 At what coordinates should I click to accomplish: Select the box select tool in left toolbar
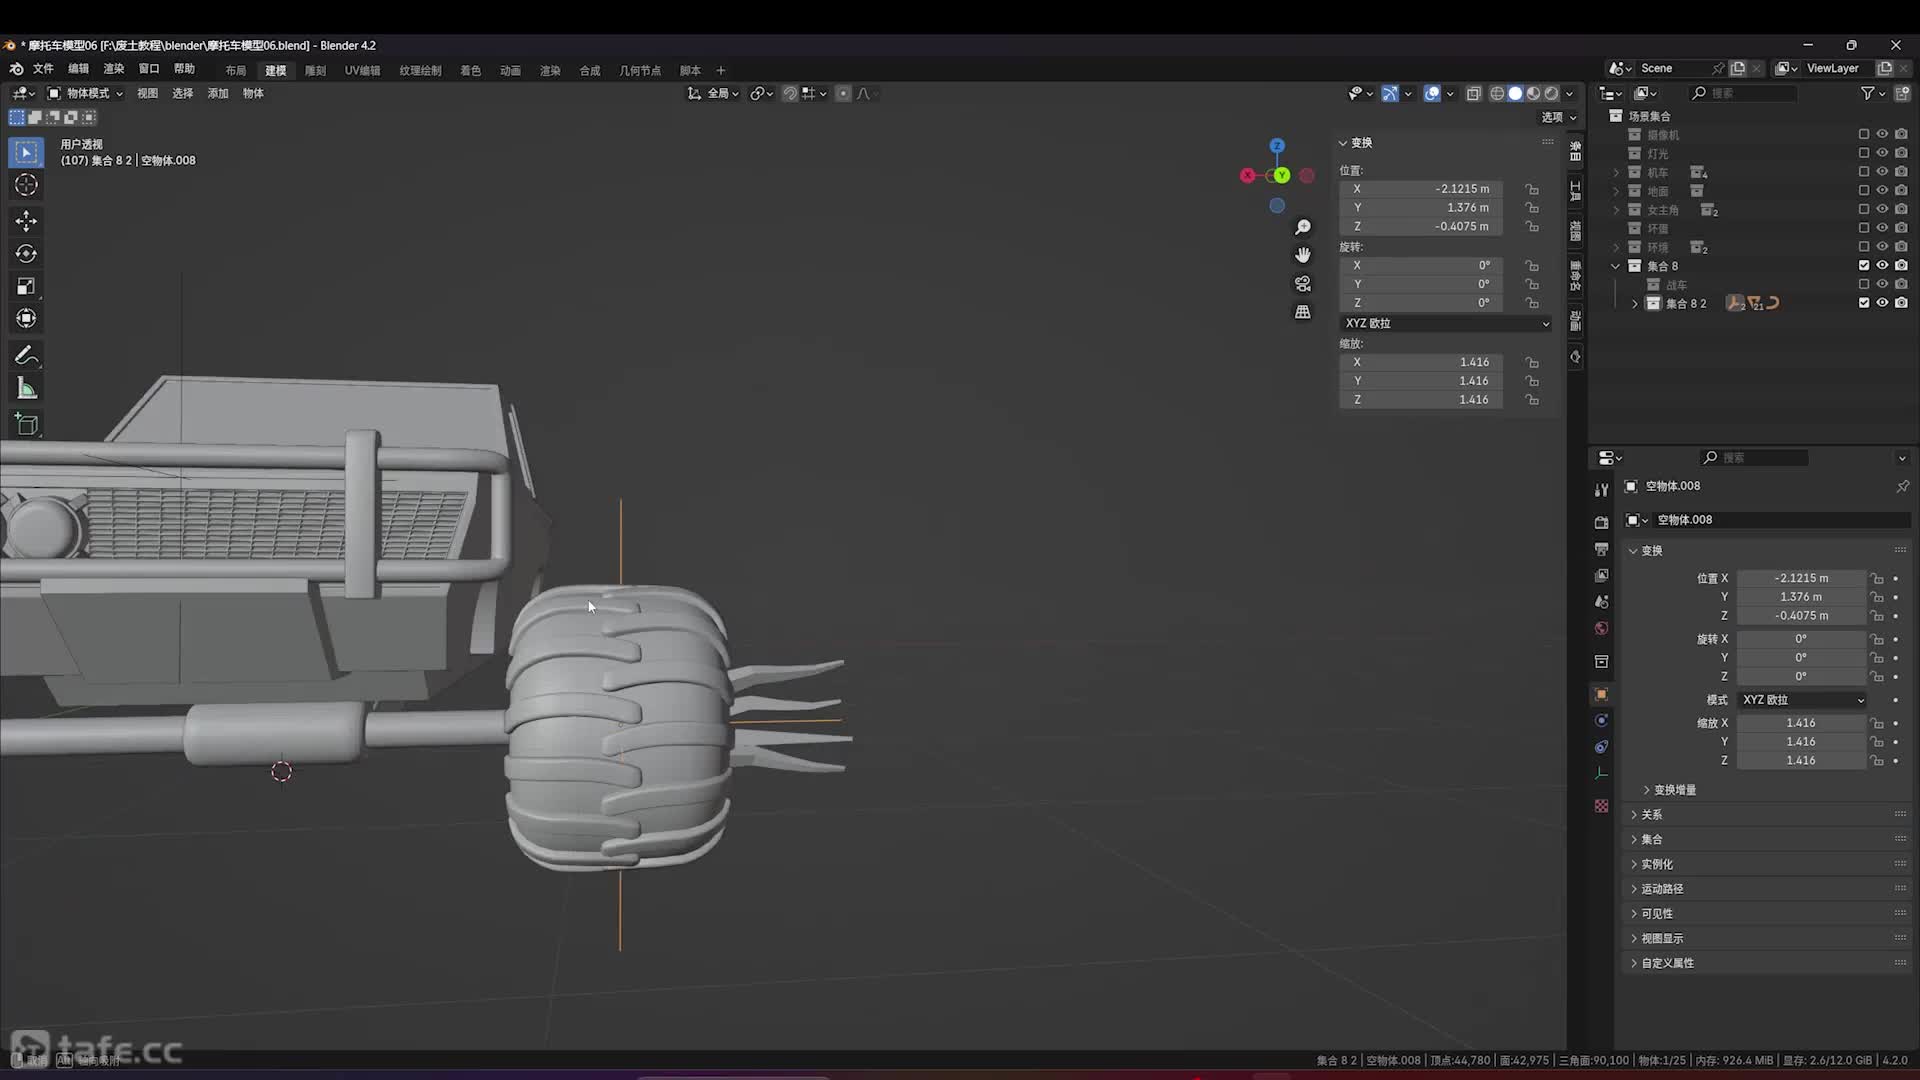(x=26, y=152)
